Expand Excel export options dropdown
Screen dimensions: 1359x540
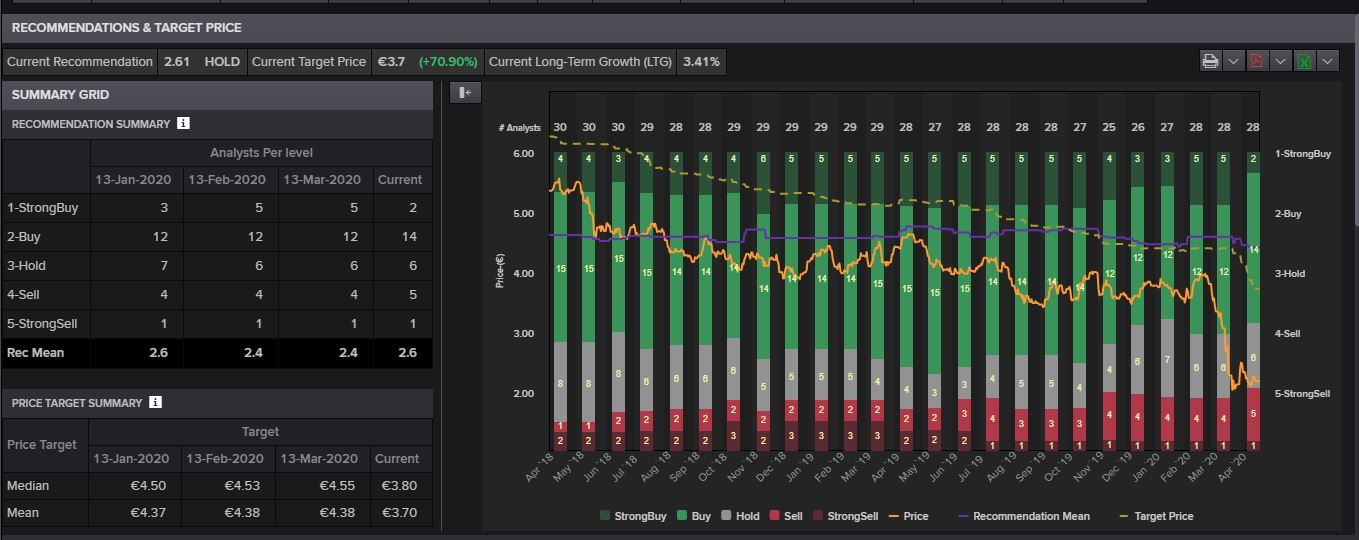tap(1327, 61)
